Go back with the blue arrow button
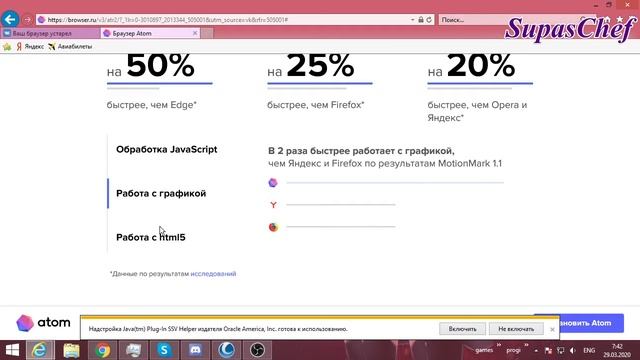Image resolution: width=640 pixels, height=360 pixels. [10, 19]
